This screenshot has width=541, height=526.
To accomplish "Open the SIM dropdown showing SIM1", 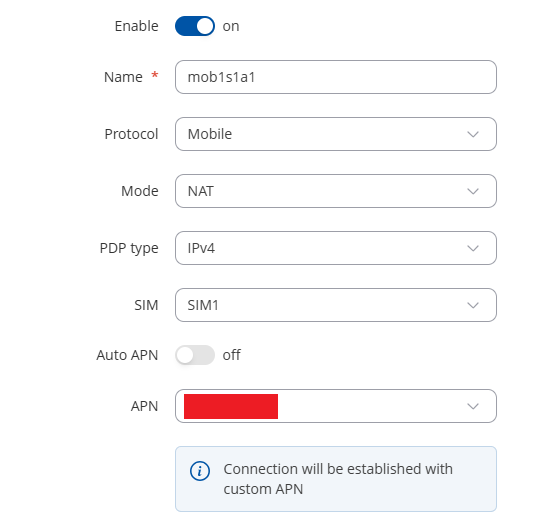I will click(x=336, y=305).
